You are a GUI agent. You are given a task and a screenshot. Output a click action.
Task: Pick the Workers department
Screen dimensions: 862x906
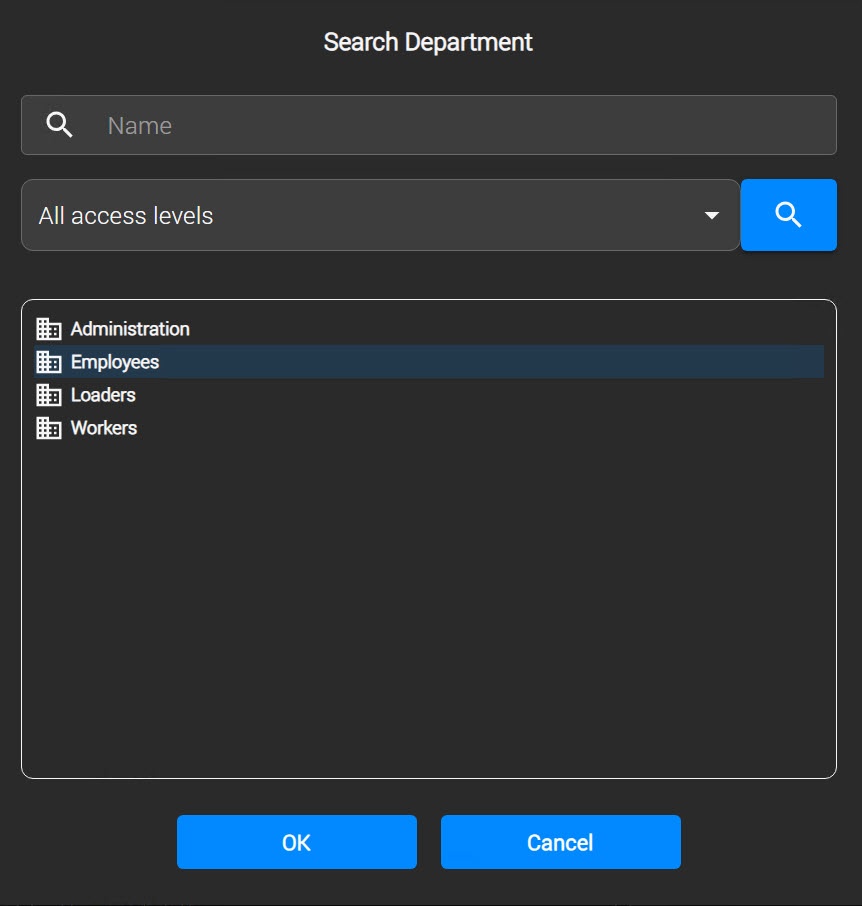(x=103, y=428)
